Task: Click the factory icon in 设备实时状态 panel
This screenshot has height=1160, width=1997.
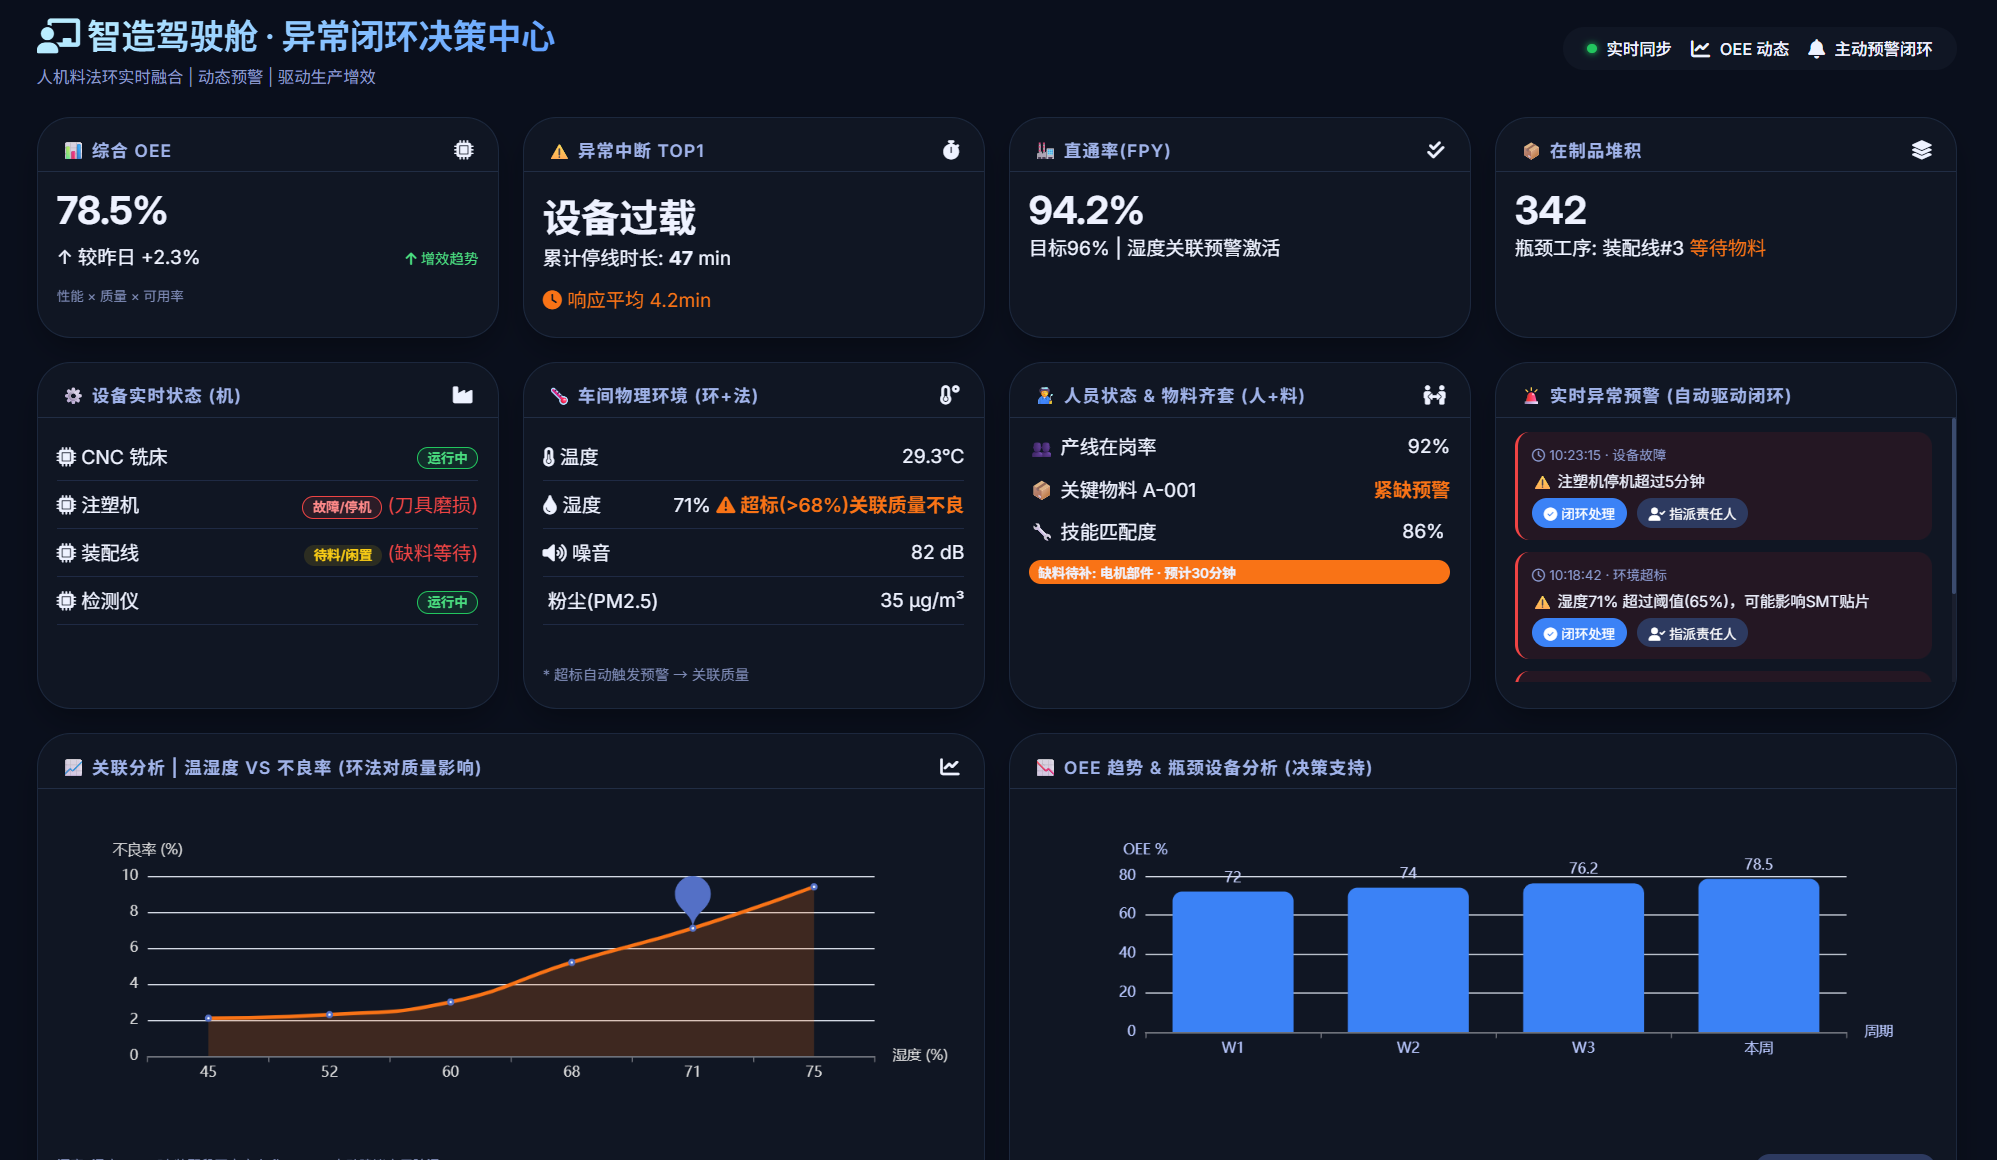Action: 462,395
